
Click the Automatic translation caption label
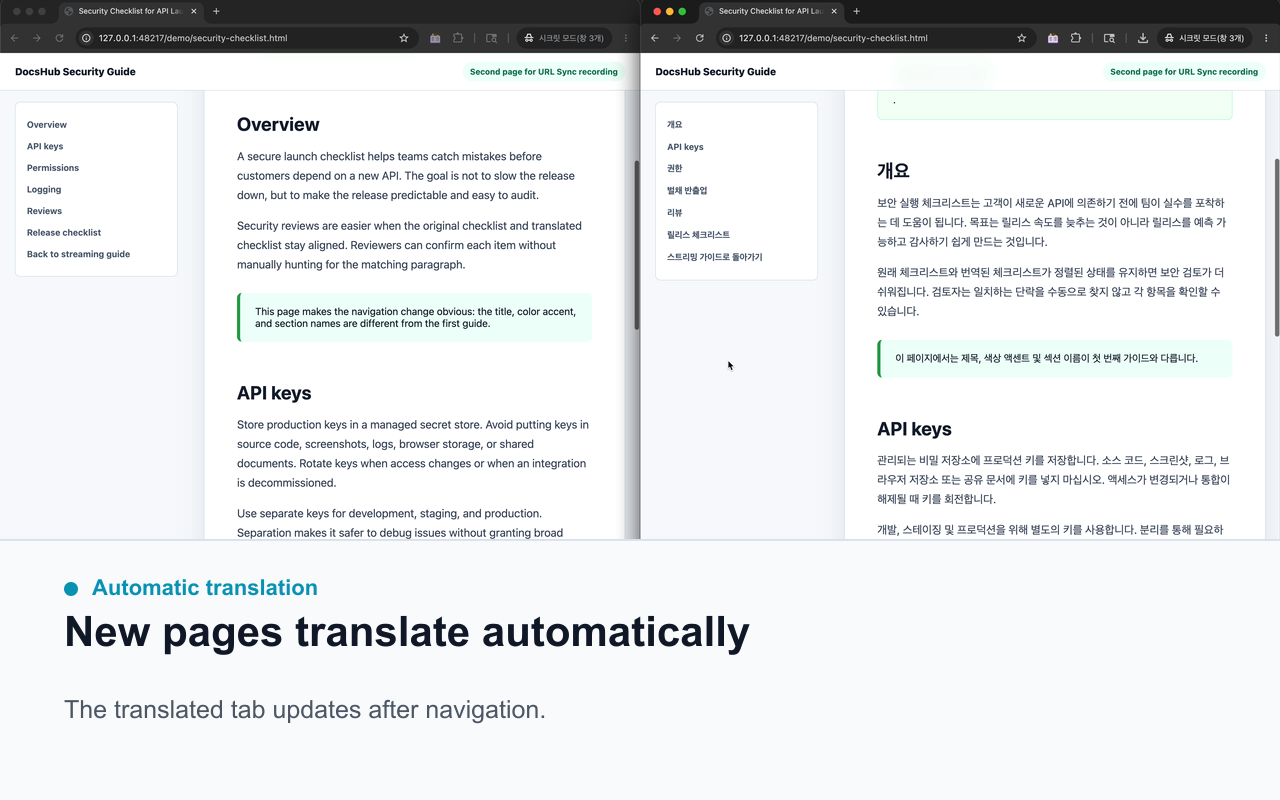pos(205,588)
